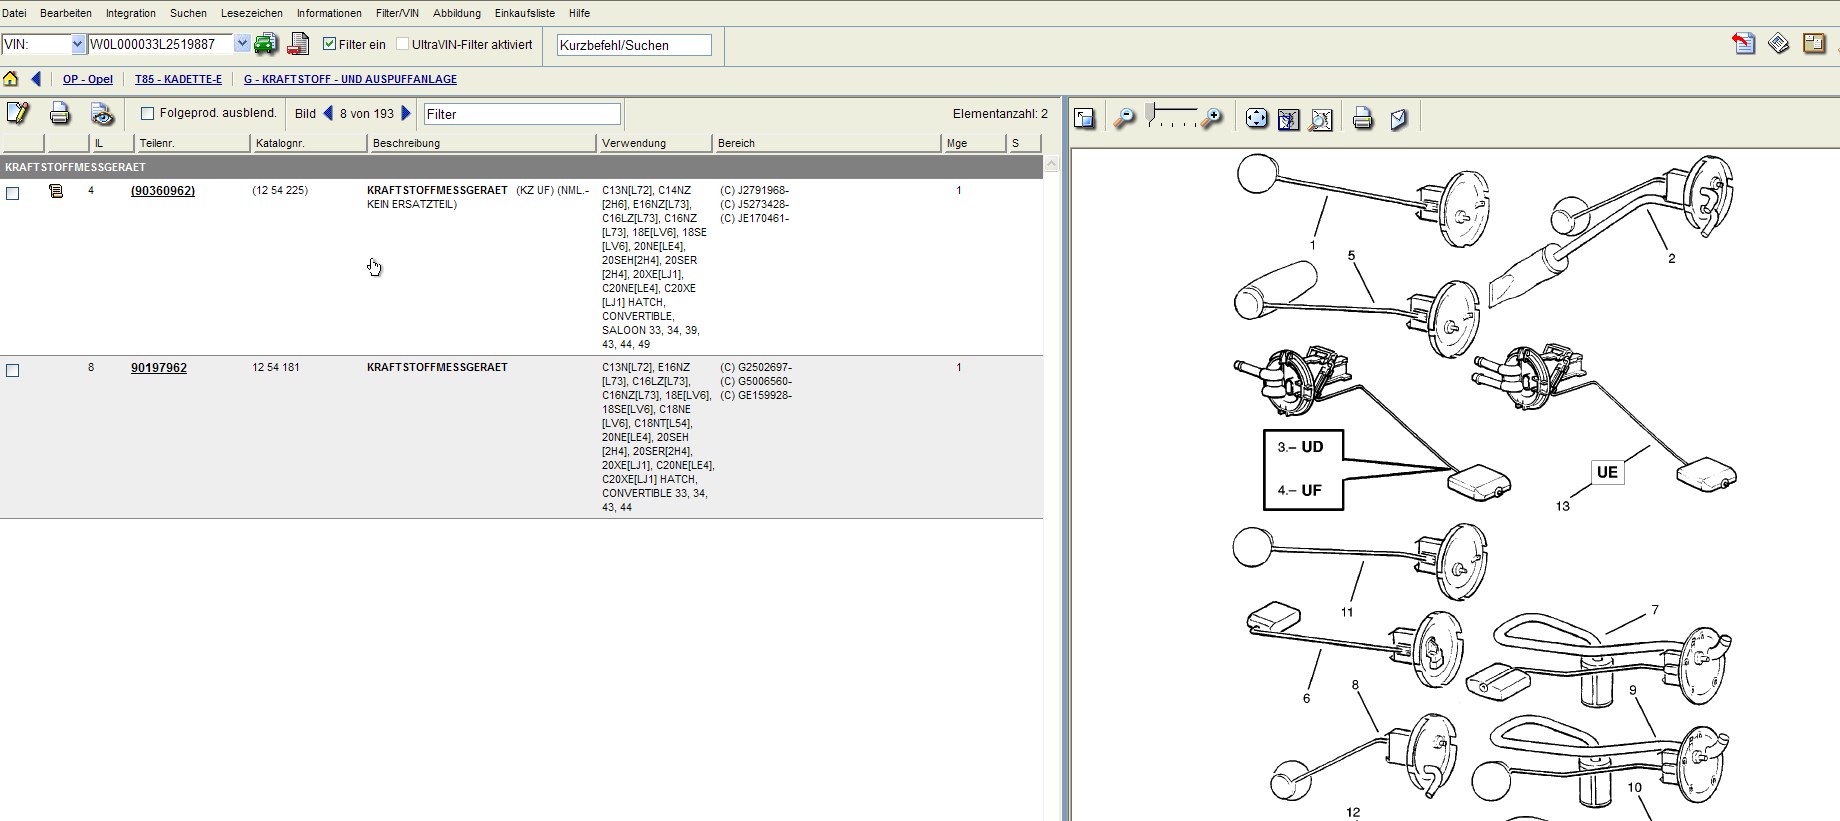Click the bulletin board icon at top right

coord(1814,44)
